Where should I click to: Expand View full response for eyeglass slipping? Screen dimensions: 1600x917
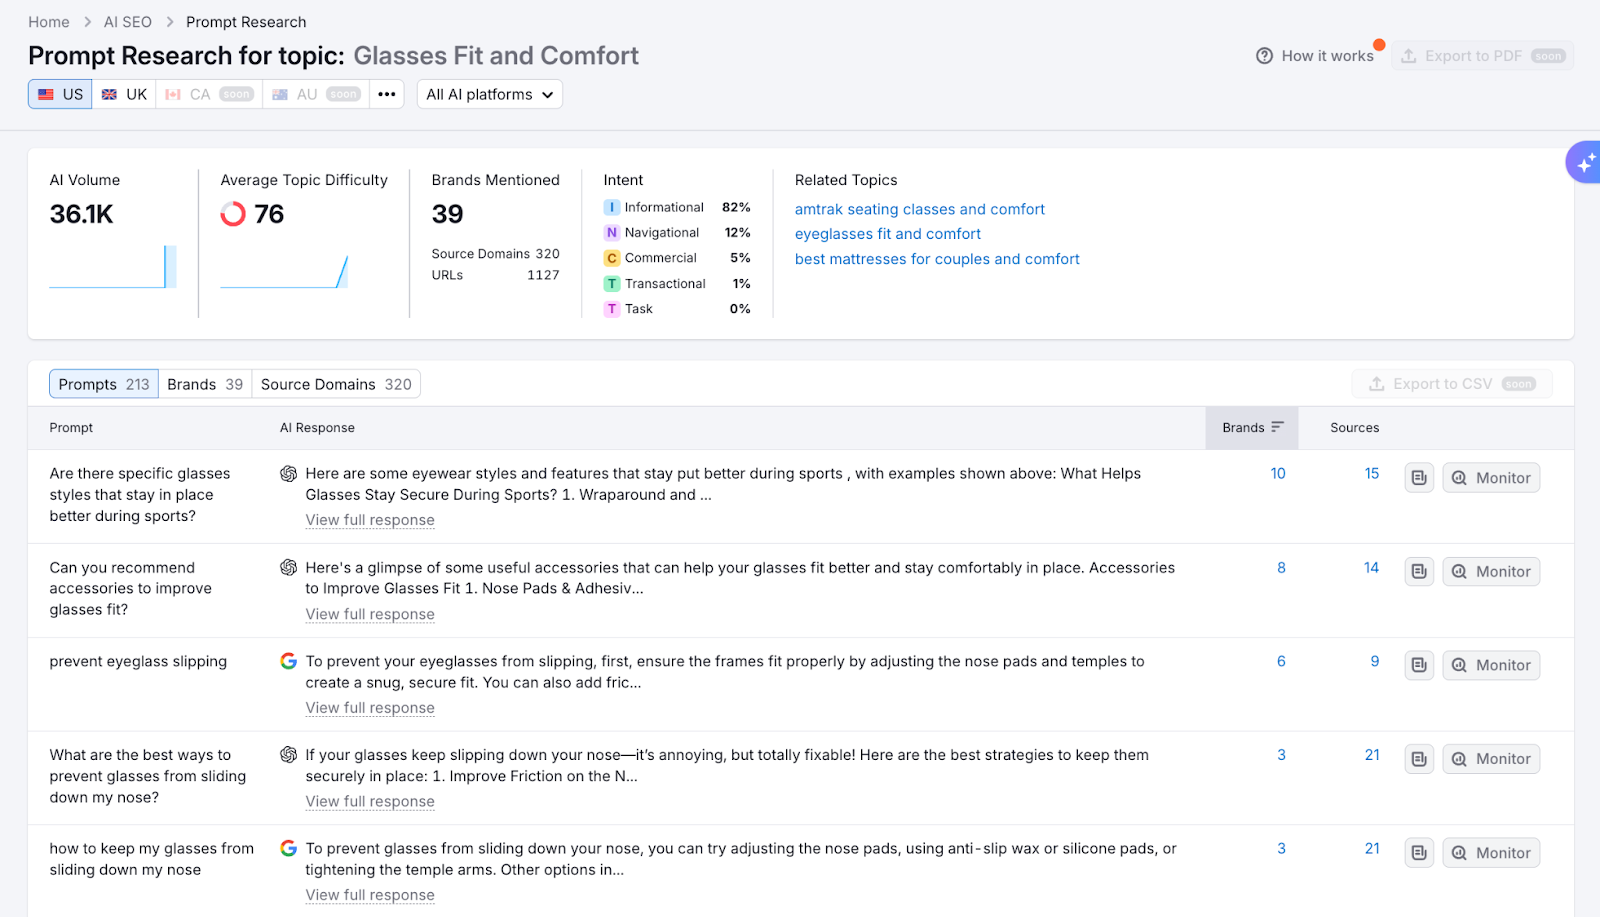(370, 708)
